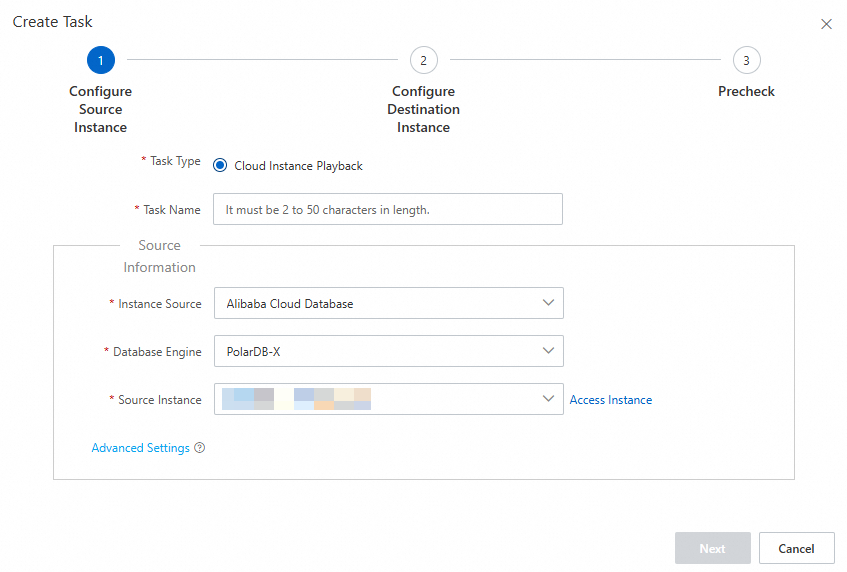The height and width of the screenshot is (572, 847).
Task: Click the Next button
Action: click(x=712, y=548)
